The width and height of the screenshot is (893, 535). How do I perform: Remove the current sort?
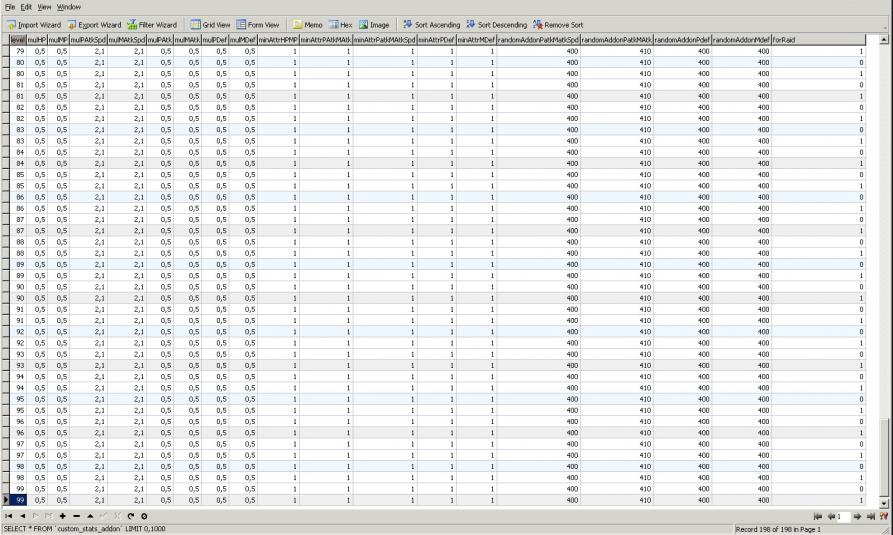pyautogui.click(x=558, y=24)
